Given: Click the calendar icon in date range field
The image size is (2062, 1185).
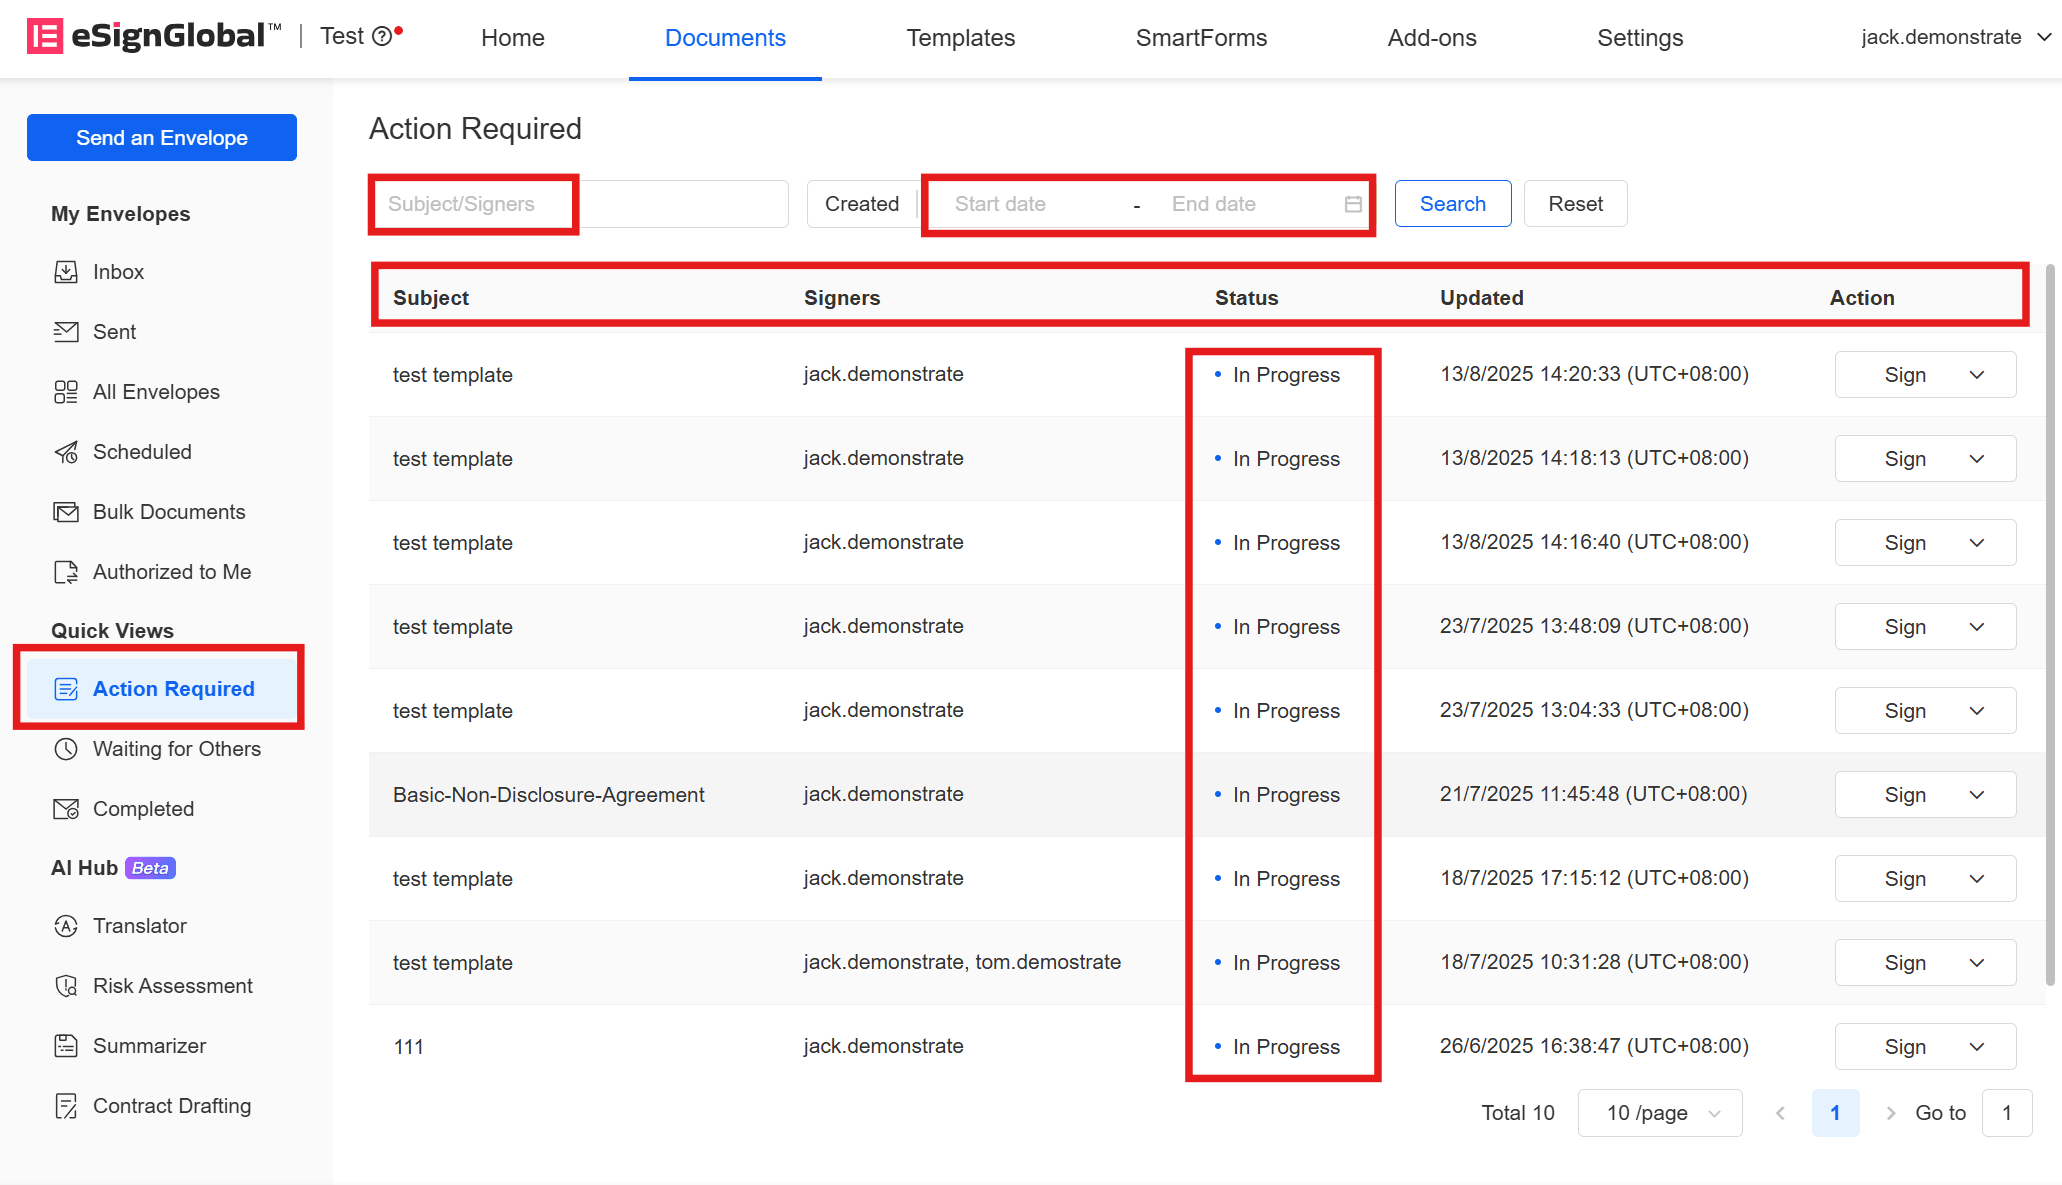Looking at the screenshot, I should (1353, 204).
